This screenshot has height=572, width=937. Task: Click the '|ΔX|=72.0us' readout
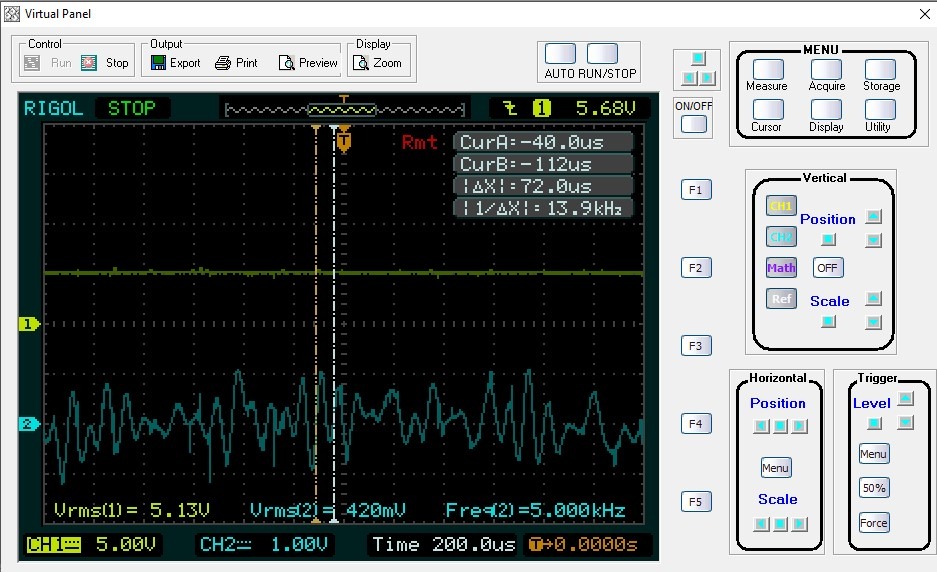543,186
